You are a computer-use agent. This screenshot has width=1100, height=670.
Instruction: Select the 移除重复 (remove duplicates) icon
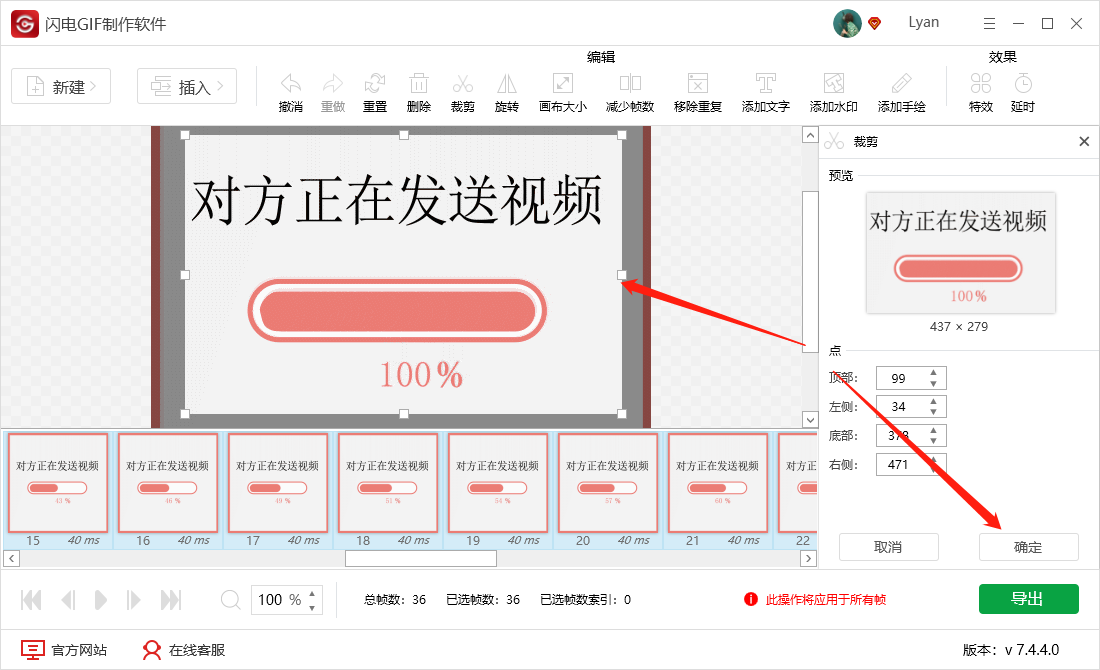697,90
